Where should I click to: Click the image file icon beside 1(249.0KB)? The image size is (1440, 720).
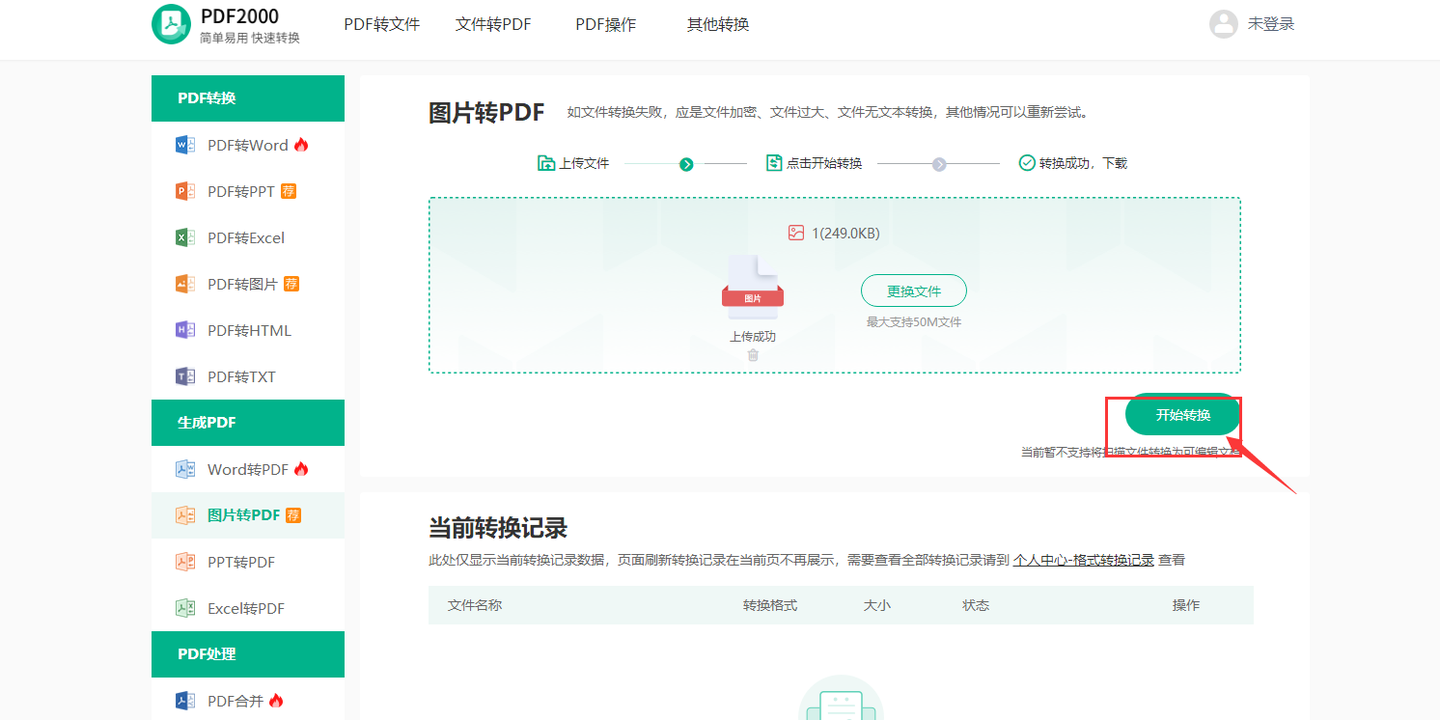(796, 233)
